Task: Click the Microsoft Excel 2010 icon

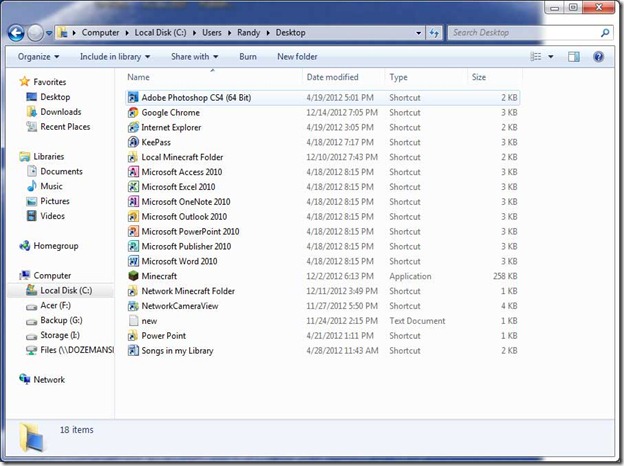Action: coord(133,187)
